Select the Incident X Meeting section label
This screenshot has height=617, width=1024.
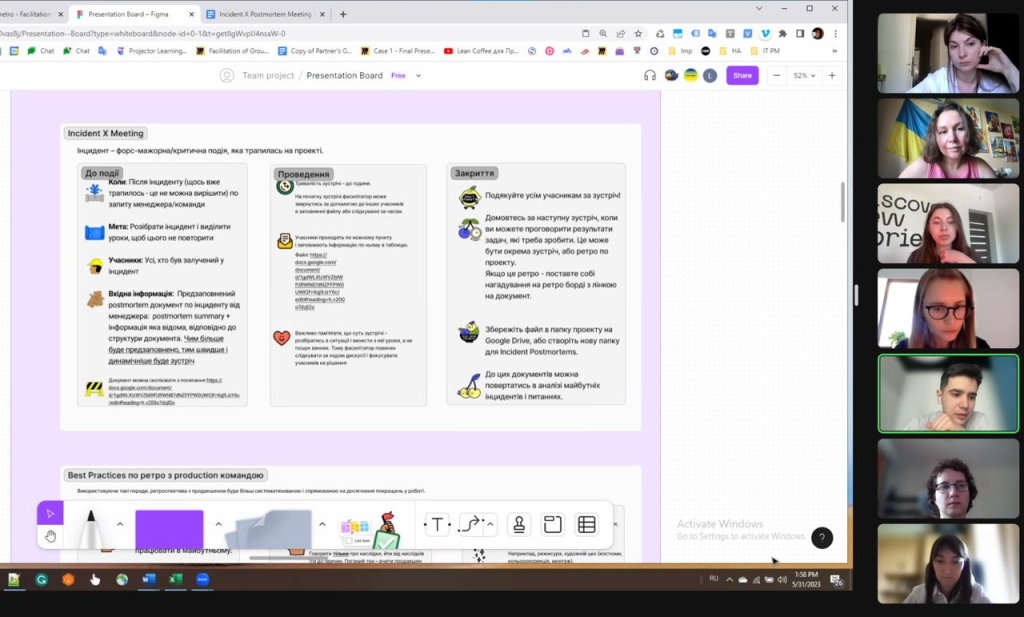pyautogui.click(x=105, y=133)
